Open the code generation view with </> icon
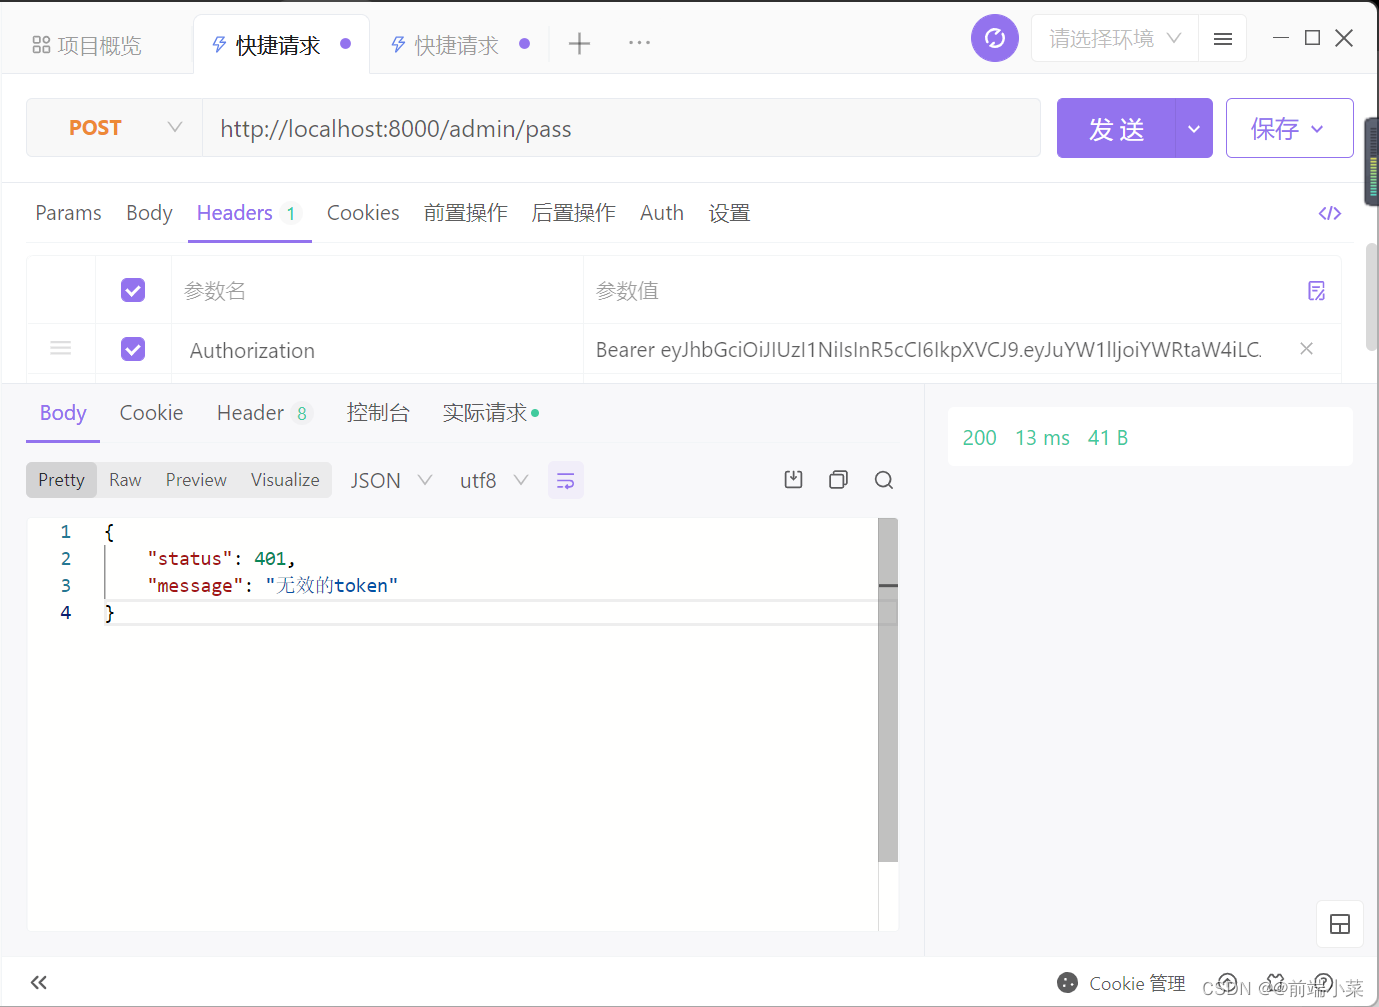Screen dimensions: 1379x1007 (x=1329, y=212)
